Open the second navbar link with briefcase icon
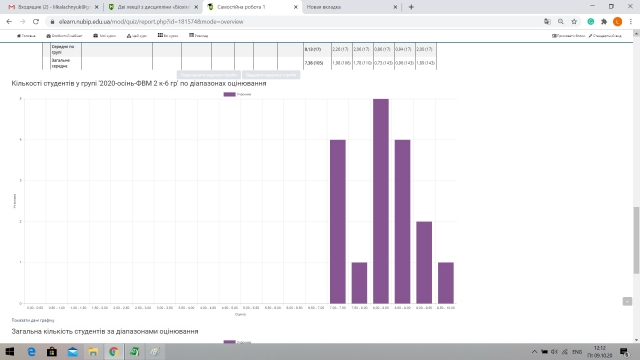Viewport: 640px width, 360px height. pos(64,36)
